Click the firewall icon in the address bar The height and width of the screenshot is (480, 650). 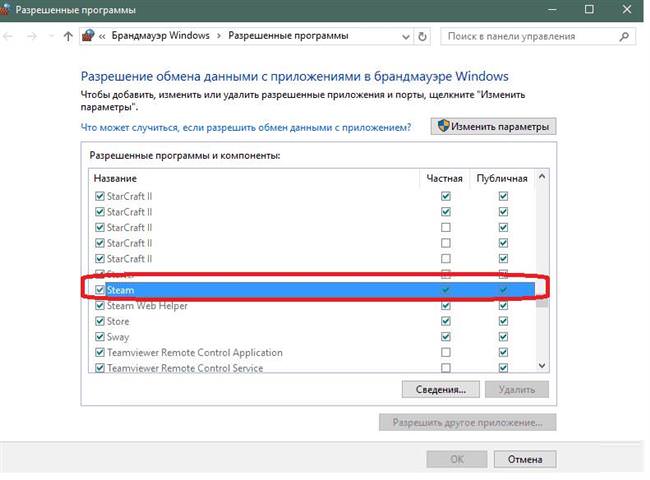click(x=88, y=36)
